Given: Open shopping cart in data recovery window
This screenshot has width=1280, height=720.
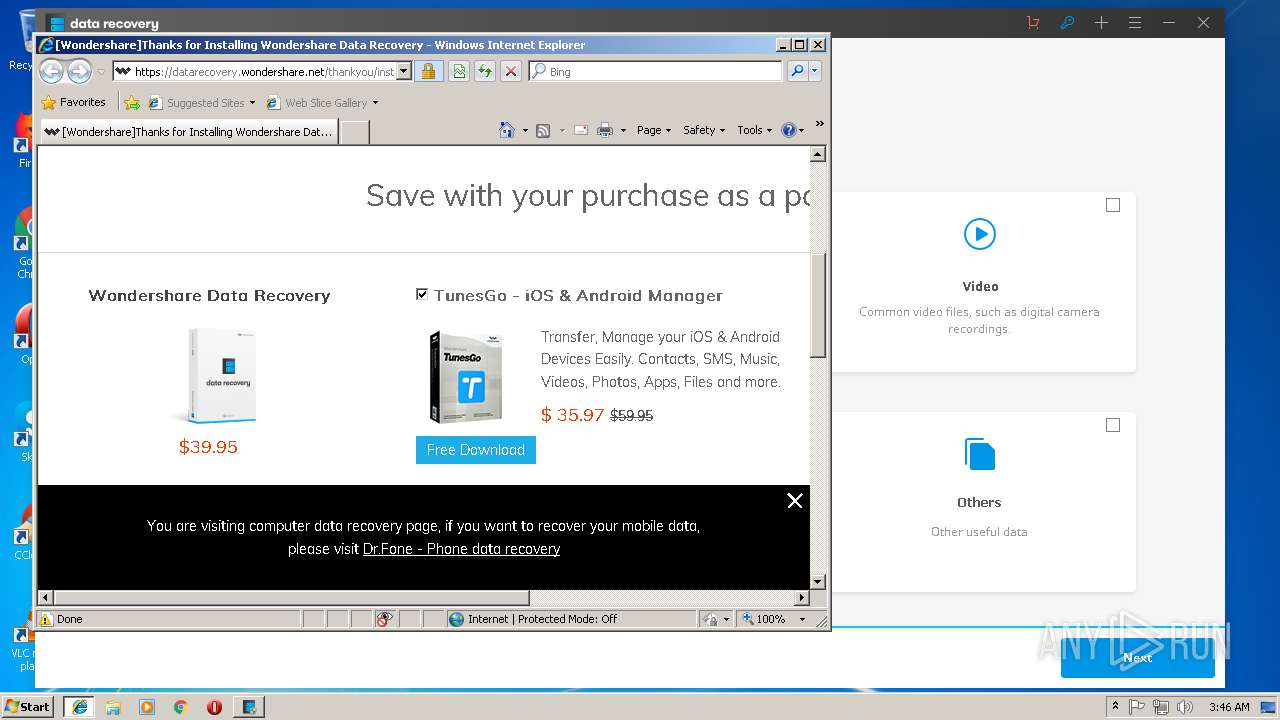Looking at the screenshot, I should pyautogui.click(x=1033, y=22).
